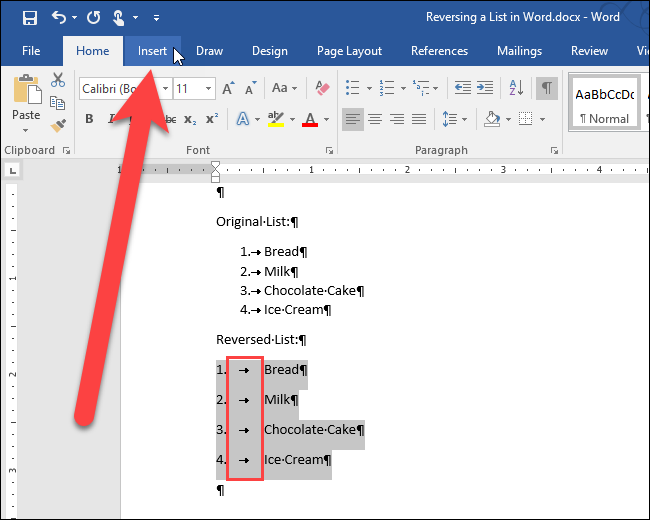Toggle Bold formatting
This screenshot has width=650, height=520.
(88, 120)
